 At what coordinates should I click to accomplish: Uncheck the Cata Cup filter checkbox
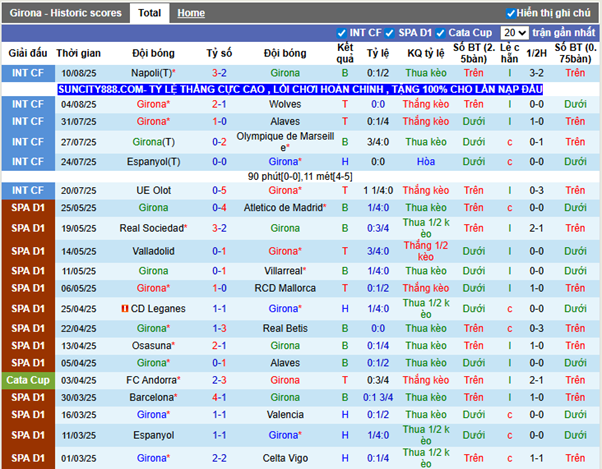click(440, 33)
